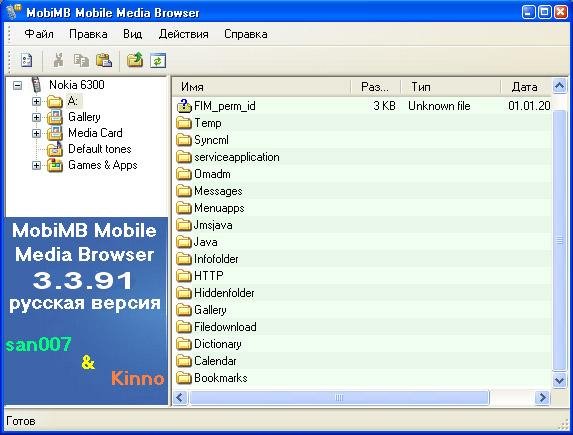Image resolution: width=573 pixels, height=435 pixels.
Task: Click the vertical scrollbar thumb
Action: coord(559,241)
